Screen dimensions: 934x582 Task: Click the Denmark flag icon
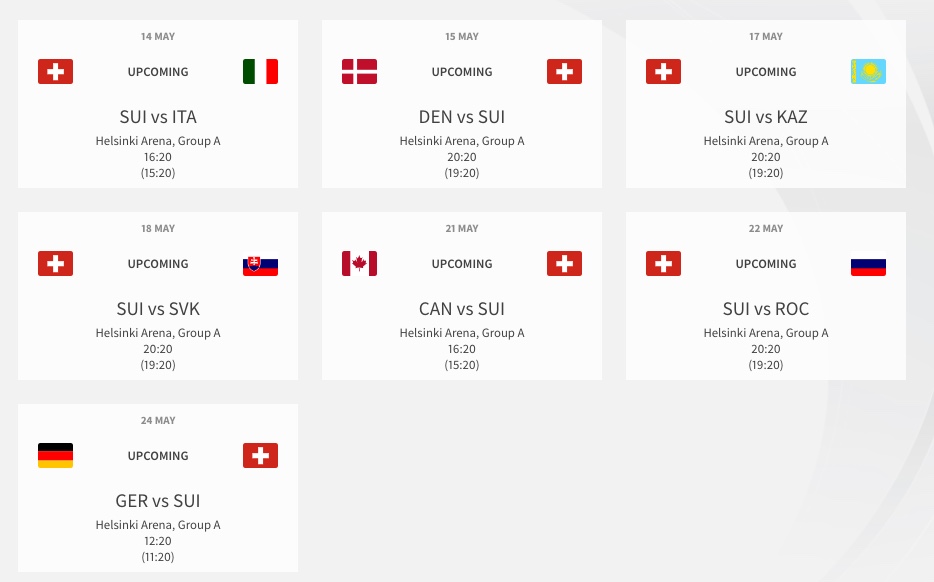coord(359,72)
